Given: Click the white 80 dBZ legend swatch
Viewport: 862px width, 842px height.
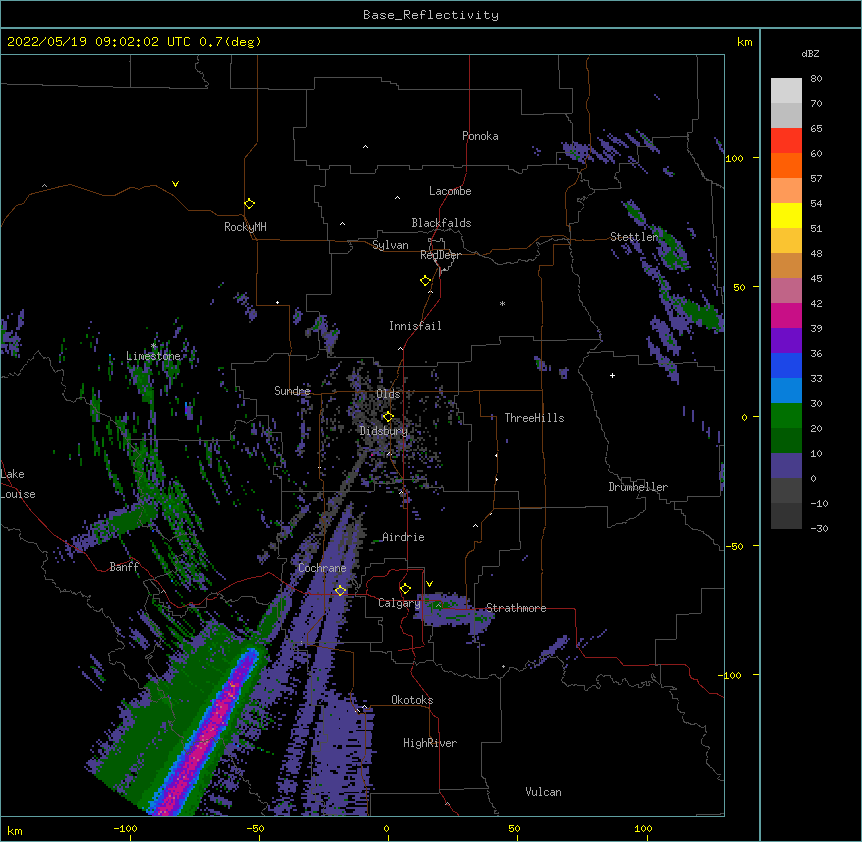Looking at the screenshot, I should pyautogui.click(x=786, y=91).
